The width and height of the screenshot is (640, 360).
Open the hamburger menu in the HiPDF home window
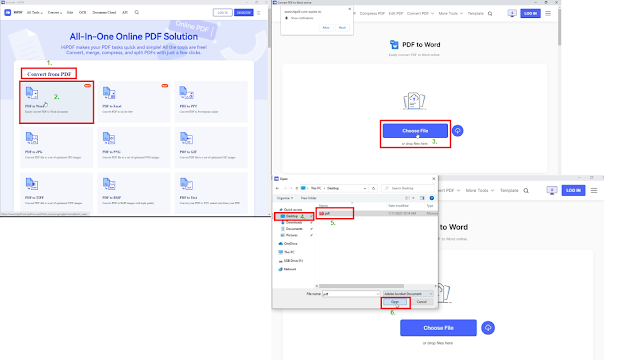point(258,13)
